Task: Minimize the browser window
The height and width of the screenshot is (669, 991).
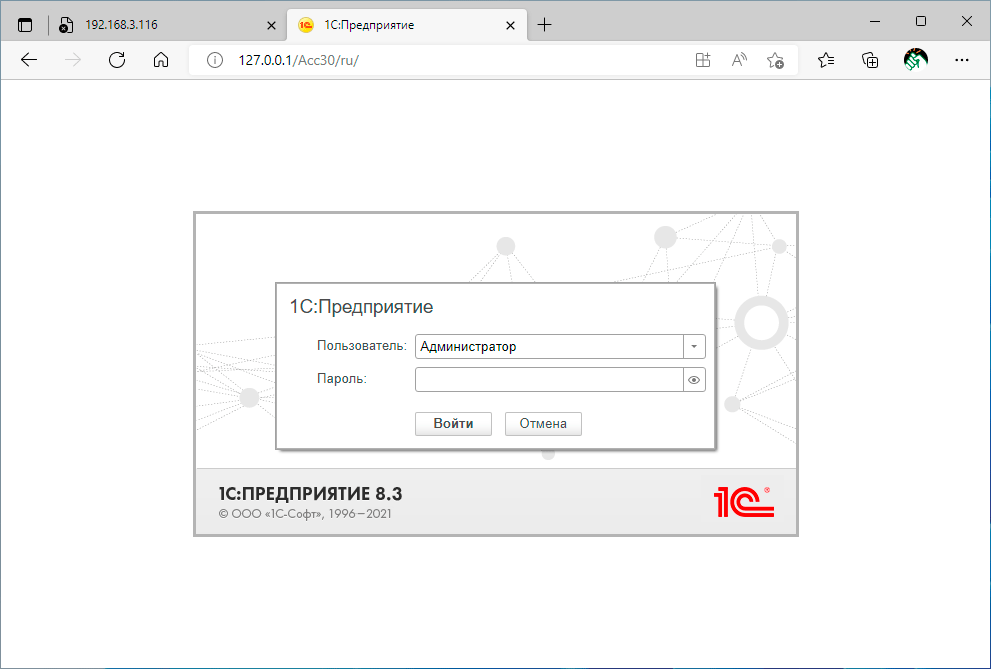Action: pos(875,21)
